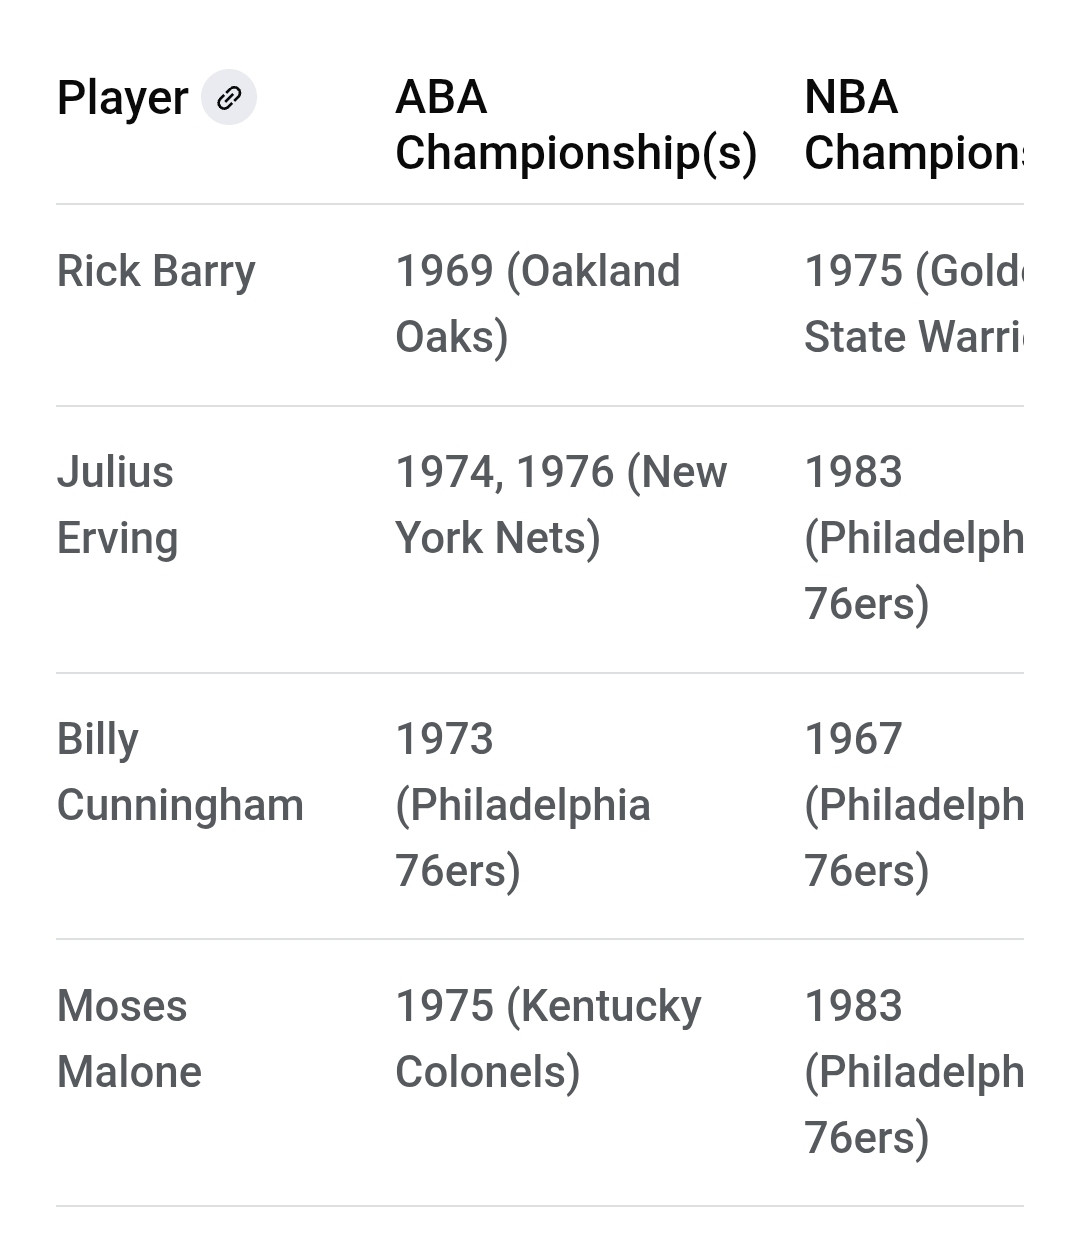Click Moses Malone's 1983 Philadelphia 76ers NBA cell
This screenshot has height=1259, width=1080.
914,1072
